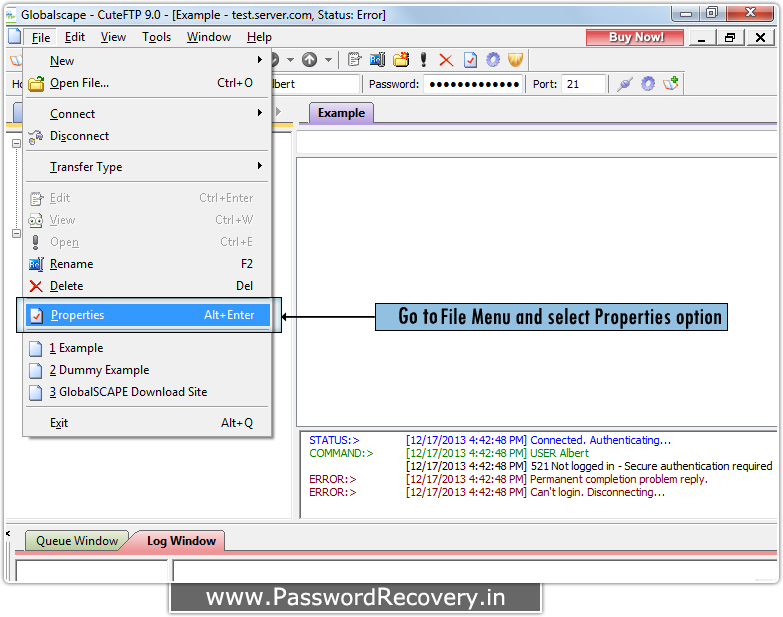
Task: Open the Window menu
Action: (209, 37)
